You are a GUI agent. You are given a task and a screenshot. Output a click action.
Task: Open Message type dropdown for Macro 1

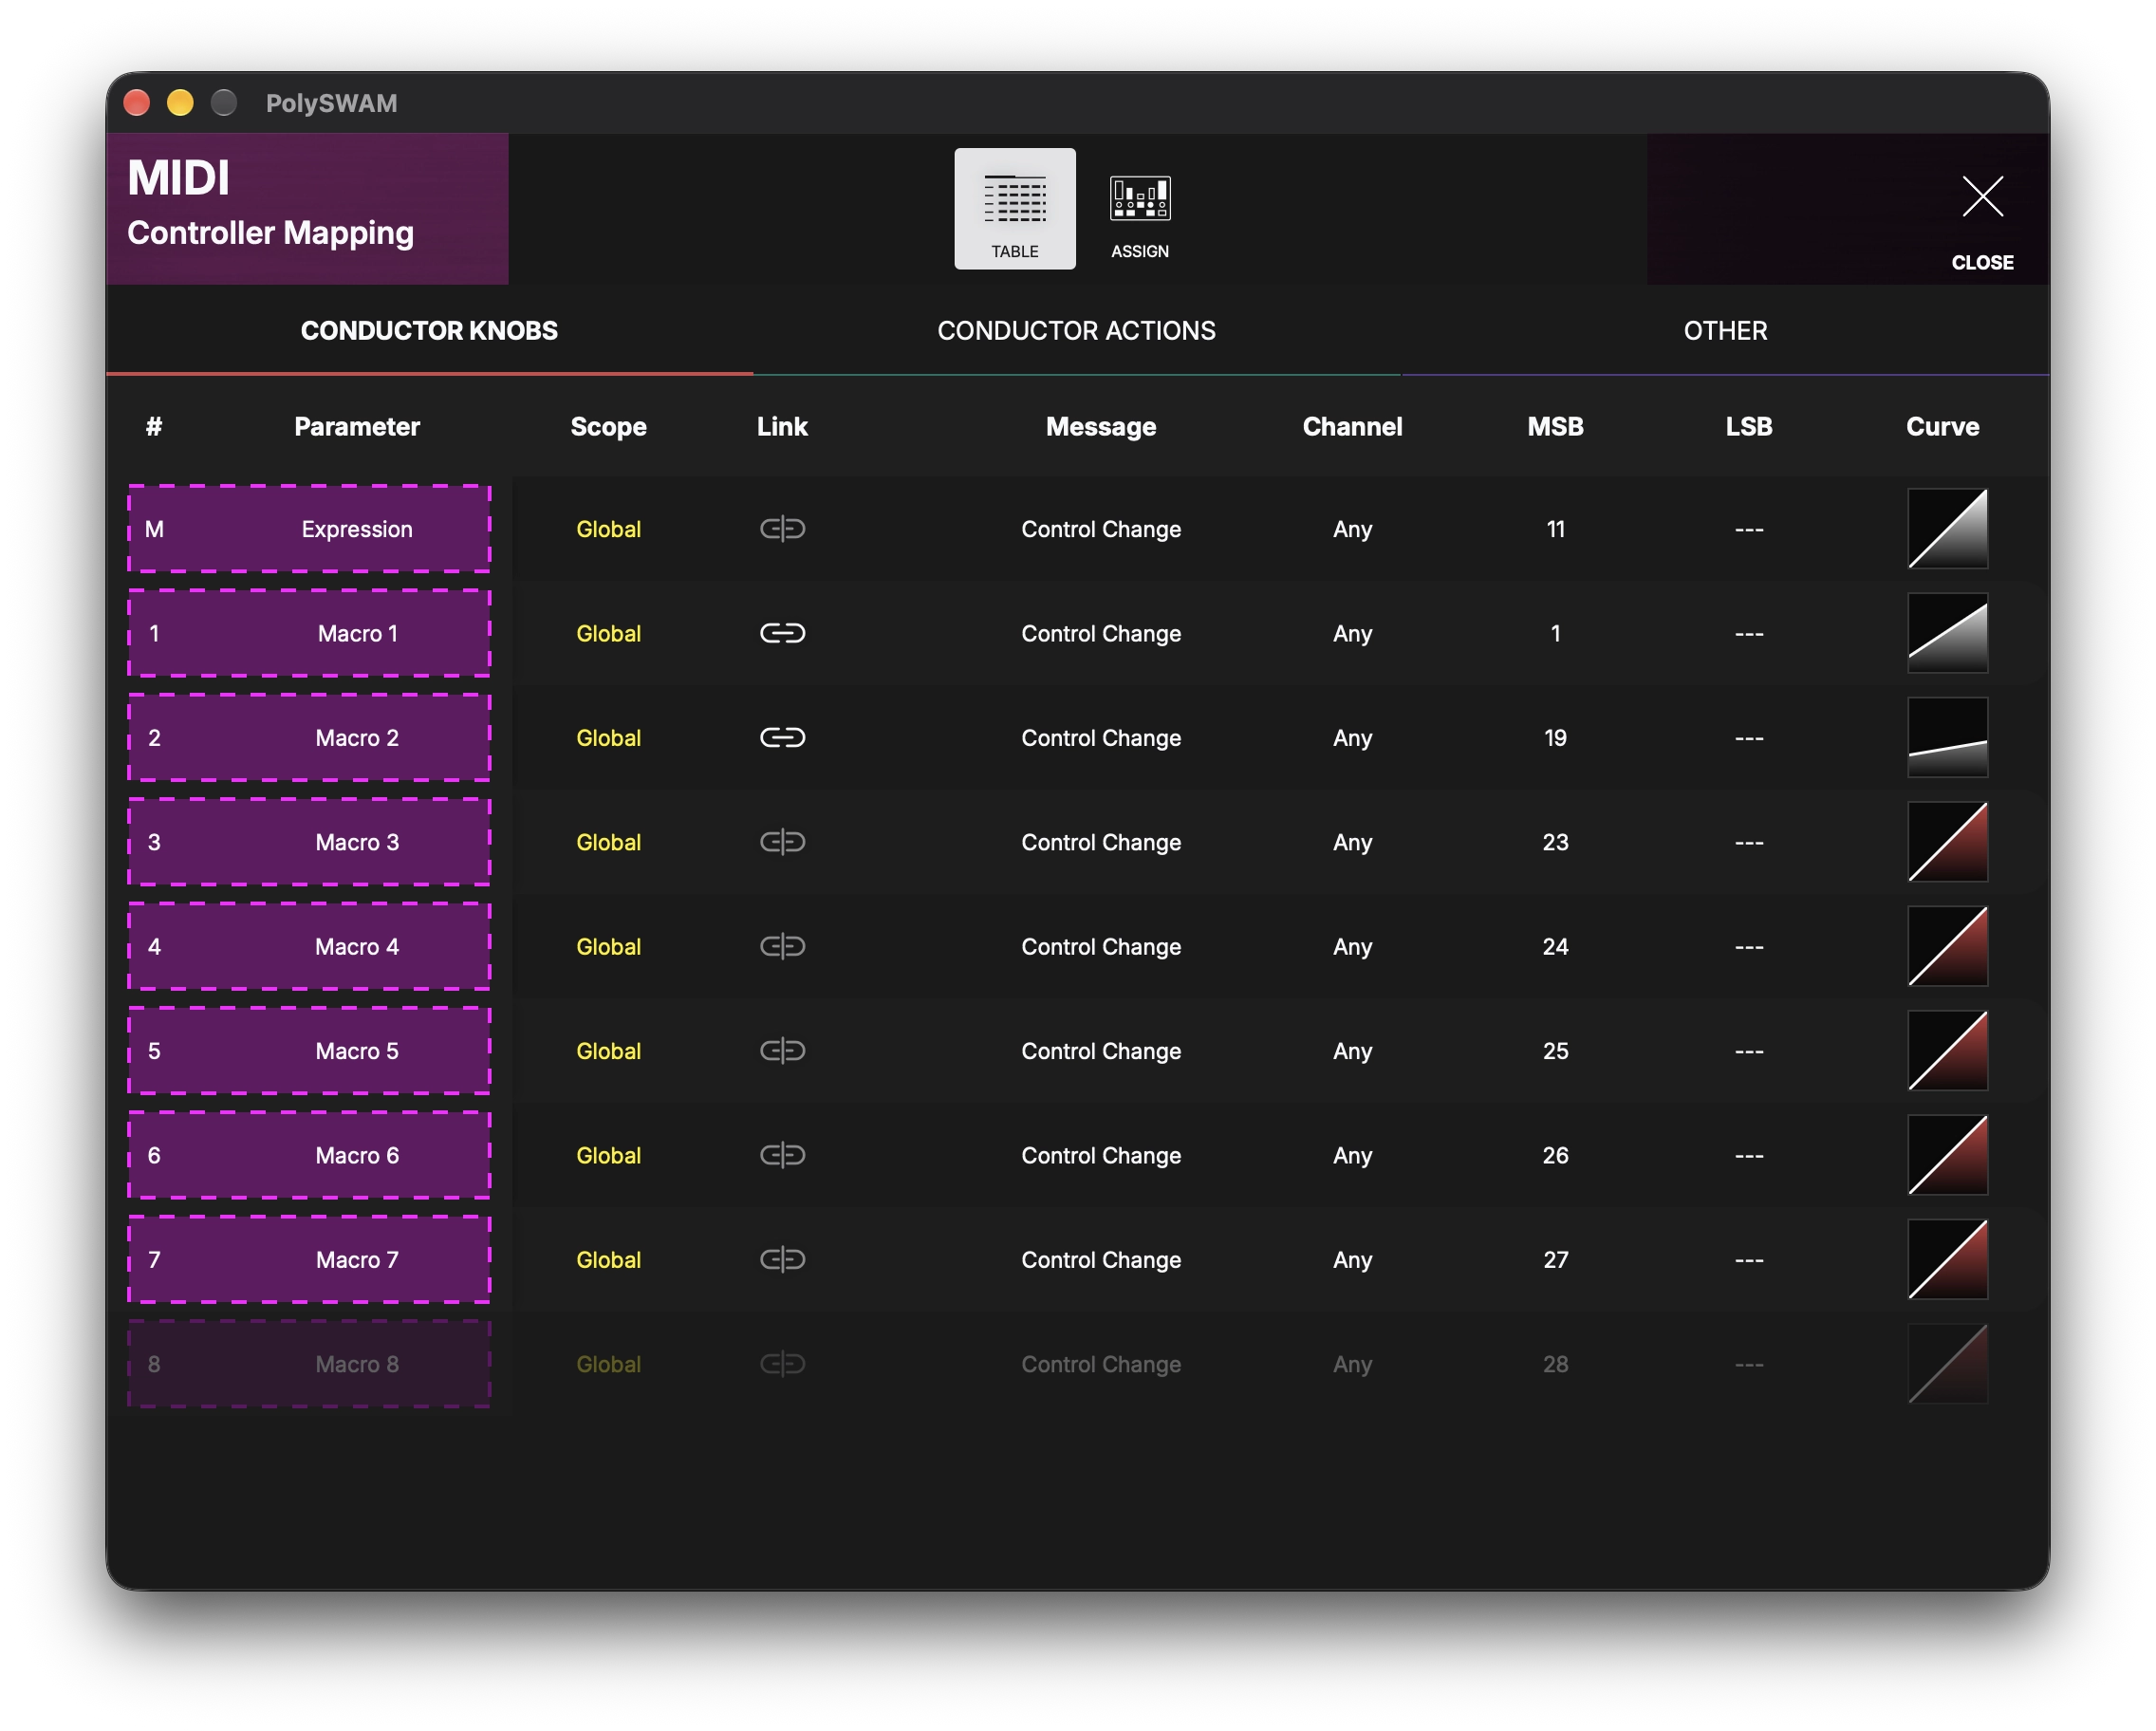coord(1100,633)
